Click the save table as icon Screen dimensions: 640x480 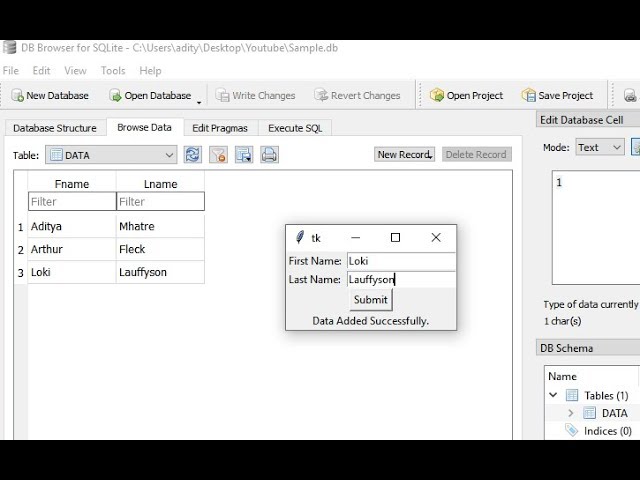(244, 155)
